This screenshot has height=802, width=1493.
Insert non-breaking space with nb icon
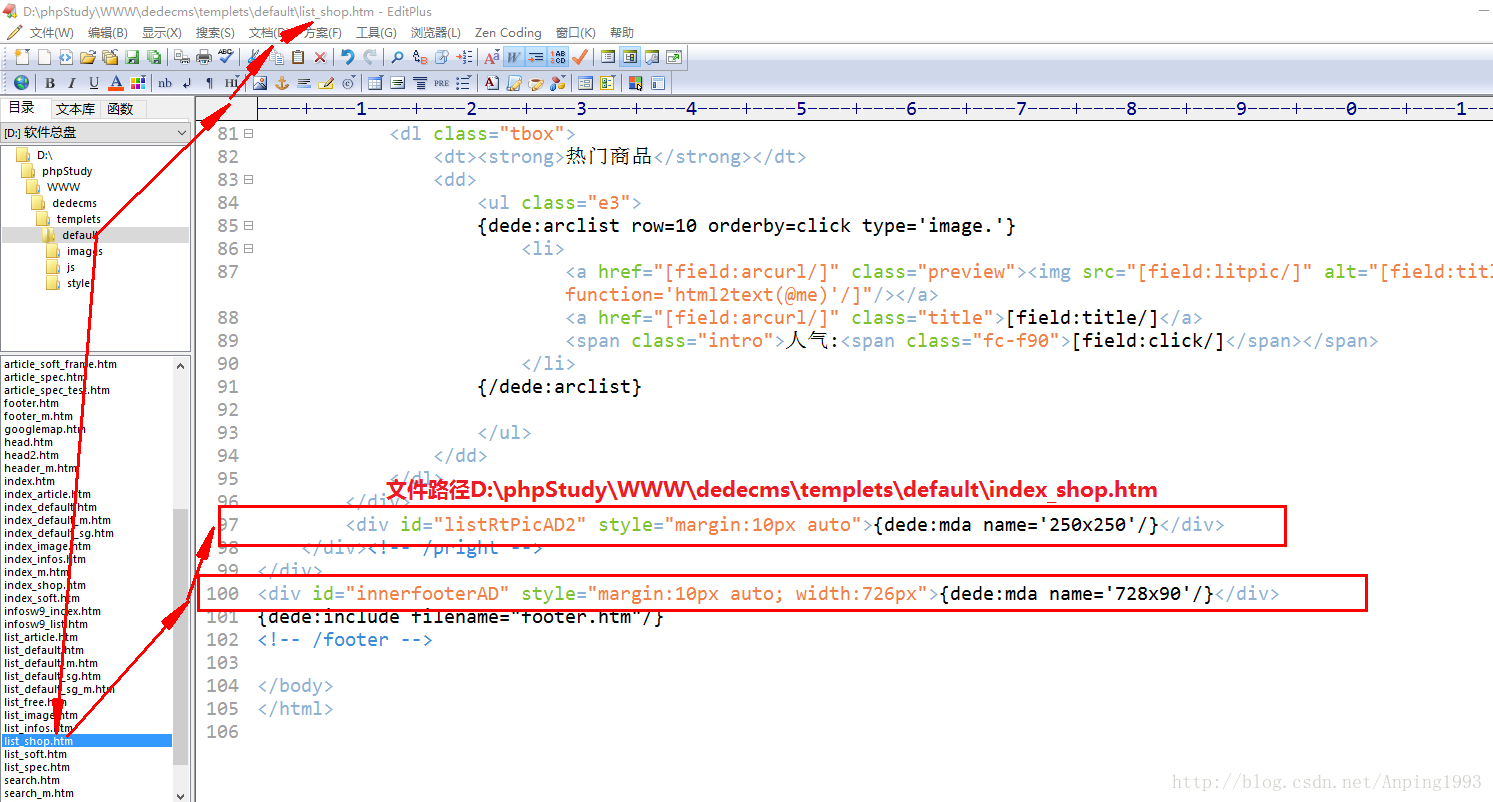coord(164,83)
